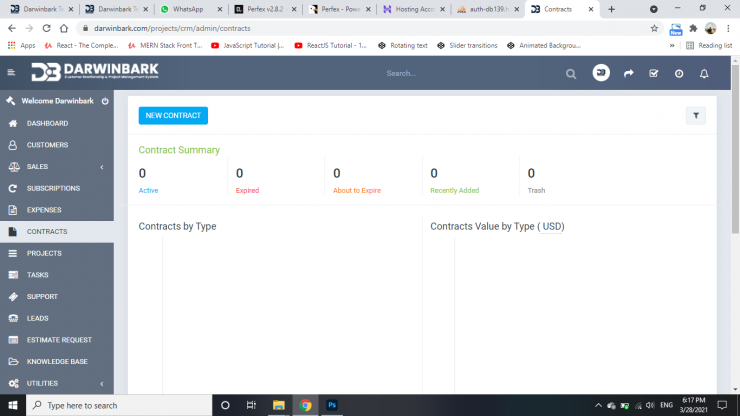The height and width of the screenshot is (416, 740).
Task: Click the Utilities gears icon
Action: pos(13,383)
